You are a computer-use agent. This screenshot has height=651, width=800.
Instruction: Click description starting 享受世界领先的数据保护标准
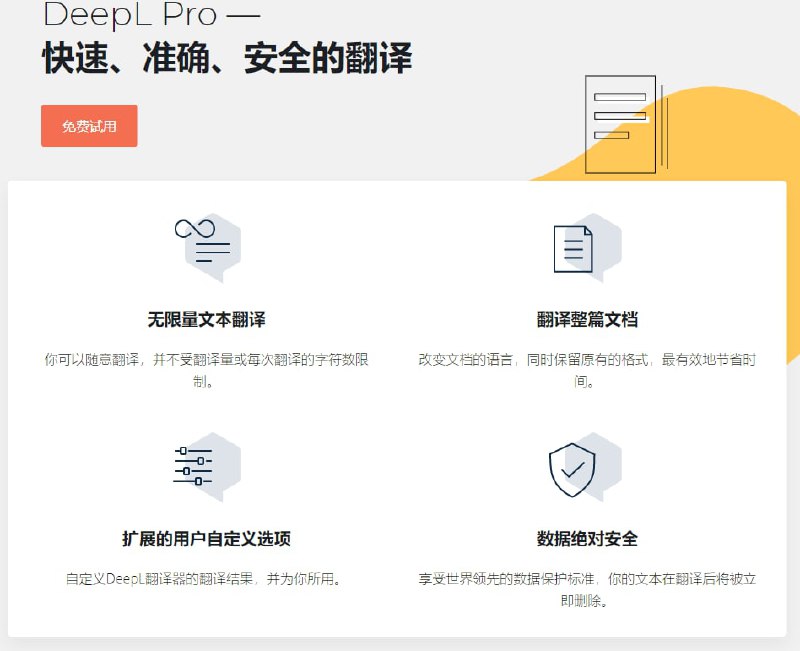[x=587, y=589]
